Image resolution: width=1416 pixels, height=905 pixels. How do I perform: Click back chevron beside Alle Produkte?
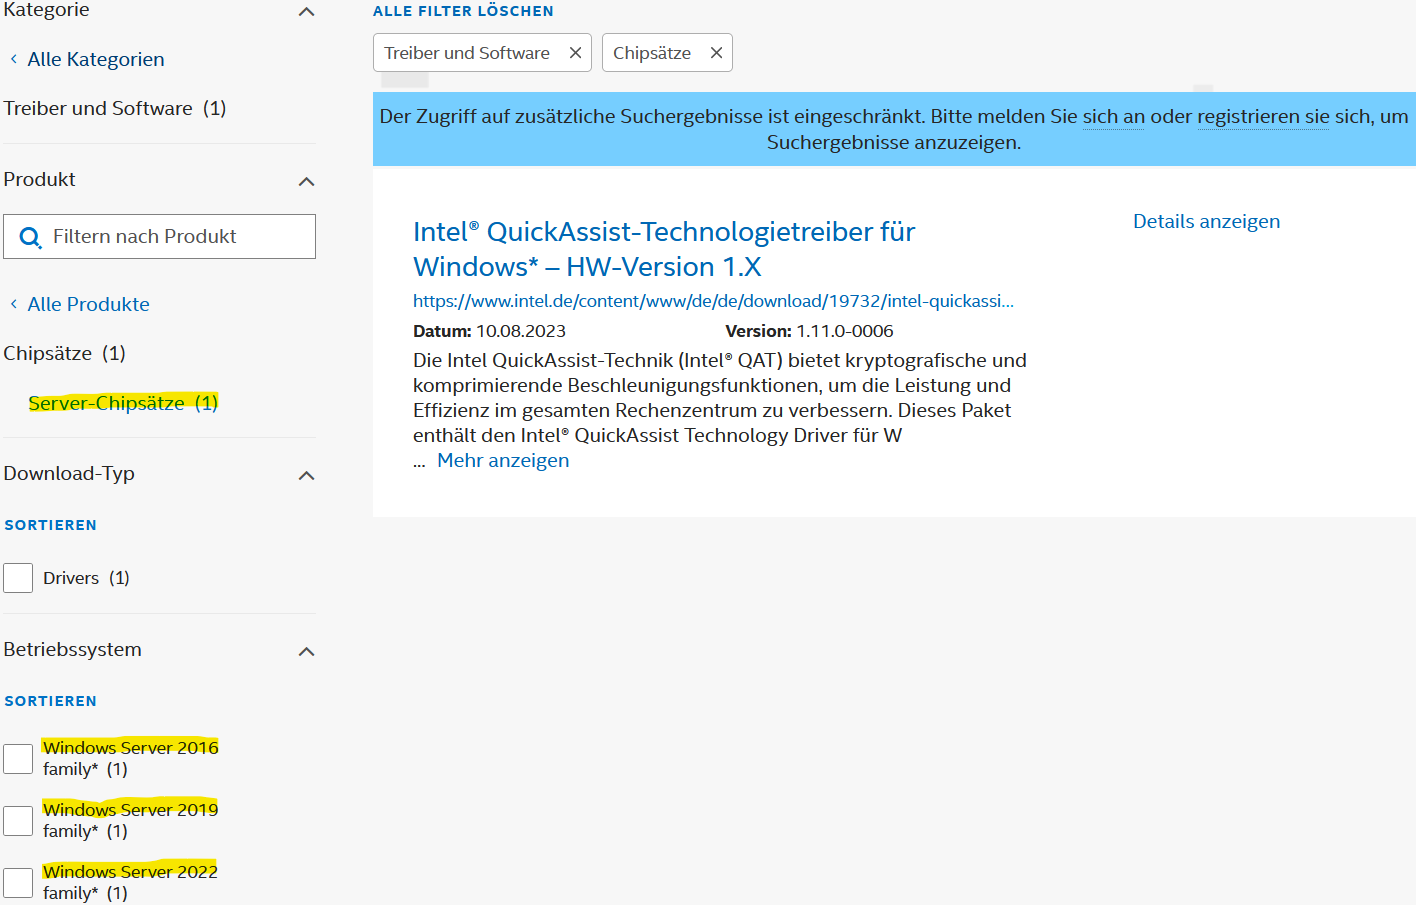pyautogui.click(x=13, y=304)
